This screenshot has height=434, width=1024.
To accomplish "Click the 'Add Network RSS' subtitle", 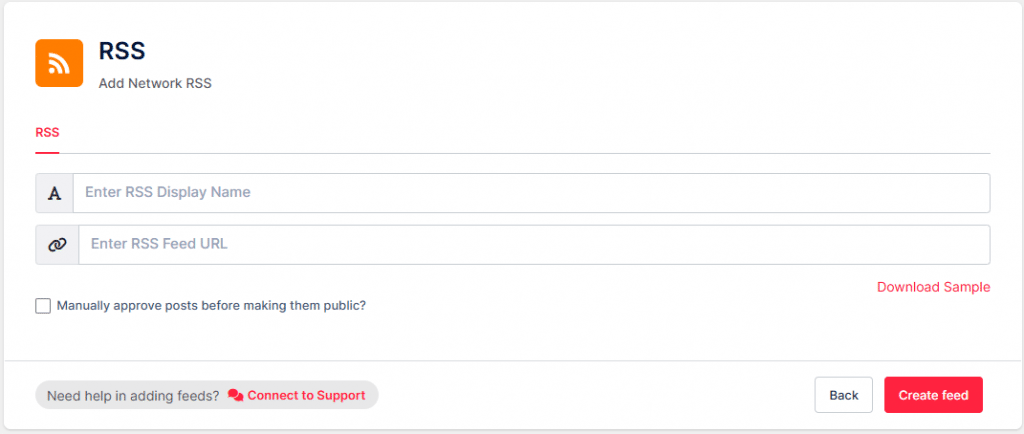I will [x=155, y=84].
